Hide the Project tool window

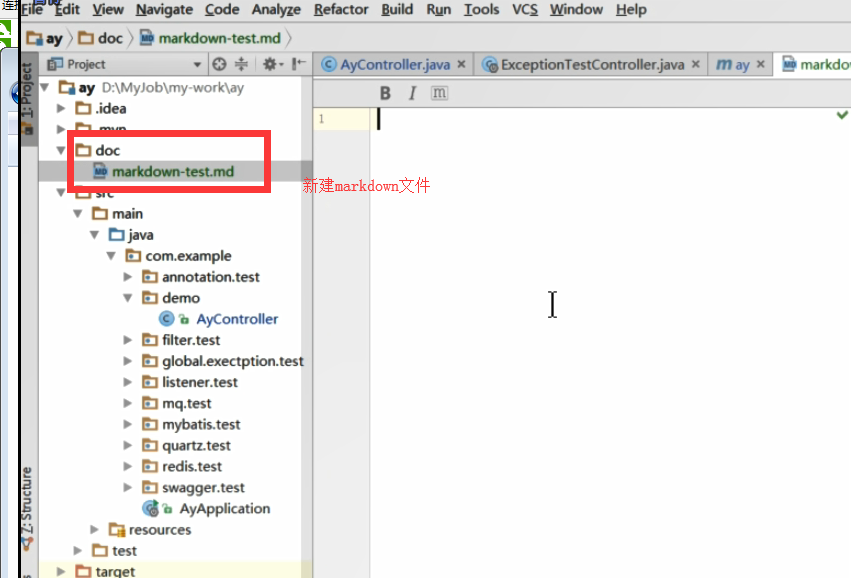299,65
